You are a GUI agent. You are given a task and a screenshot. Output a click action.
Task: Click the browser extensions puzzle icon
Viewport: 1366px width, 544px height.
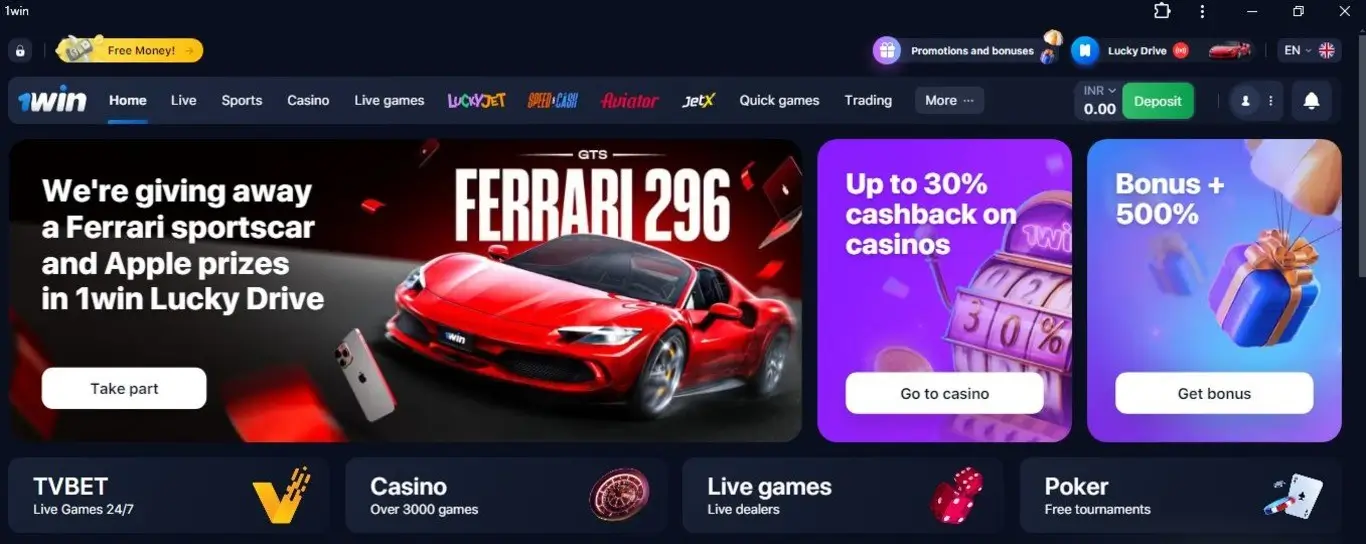(x=1162, y=11)
